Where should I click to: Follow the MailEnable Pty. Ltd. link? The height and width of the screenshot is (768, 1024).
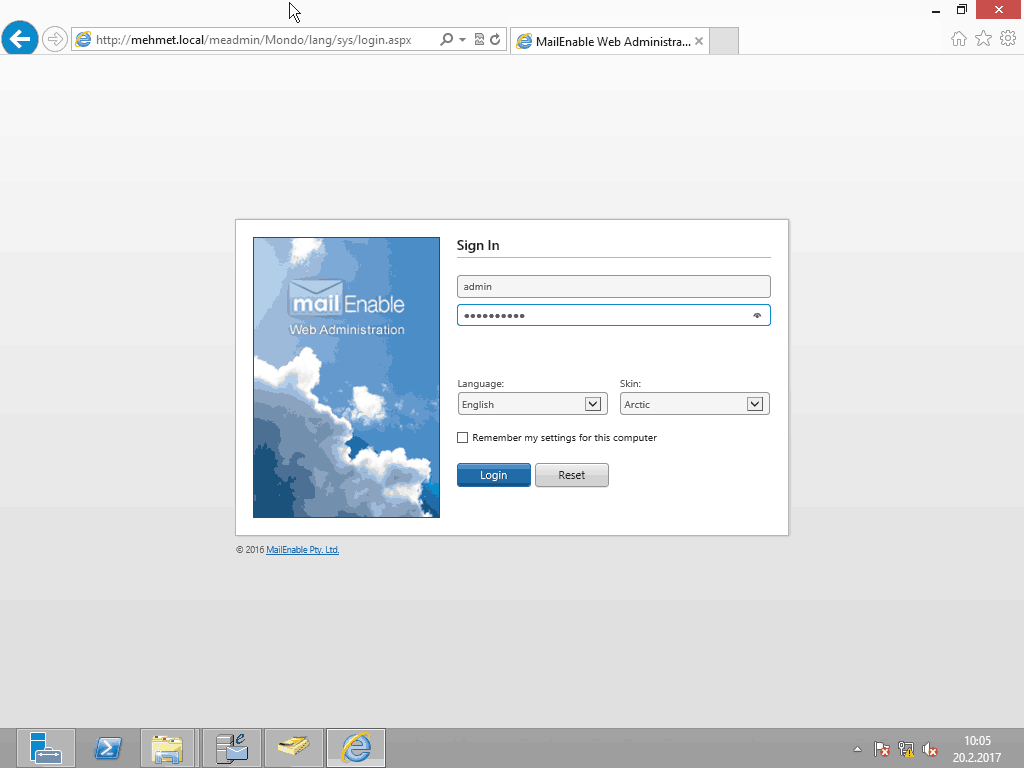click(x=302, y=550)
